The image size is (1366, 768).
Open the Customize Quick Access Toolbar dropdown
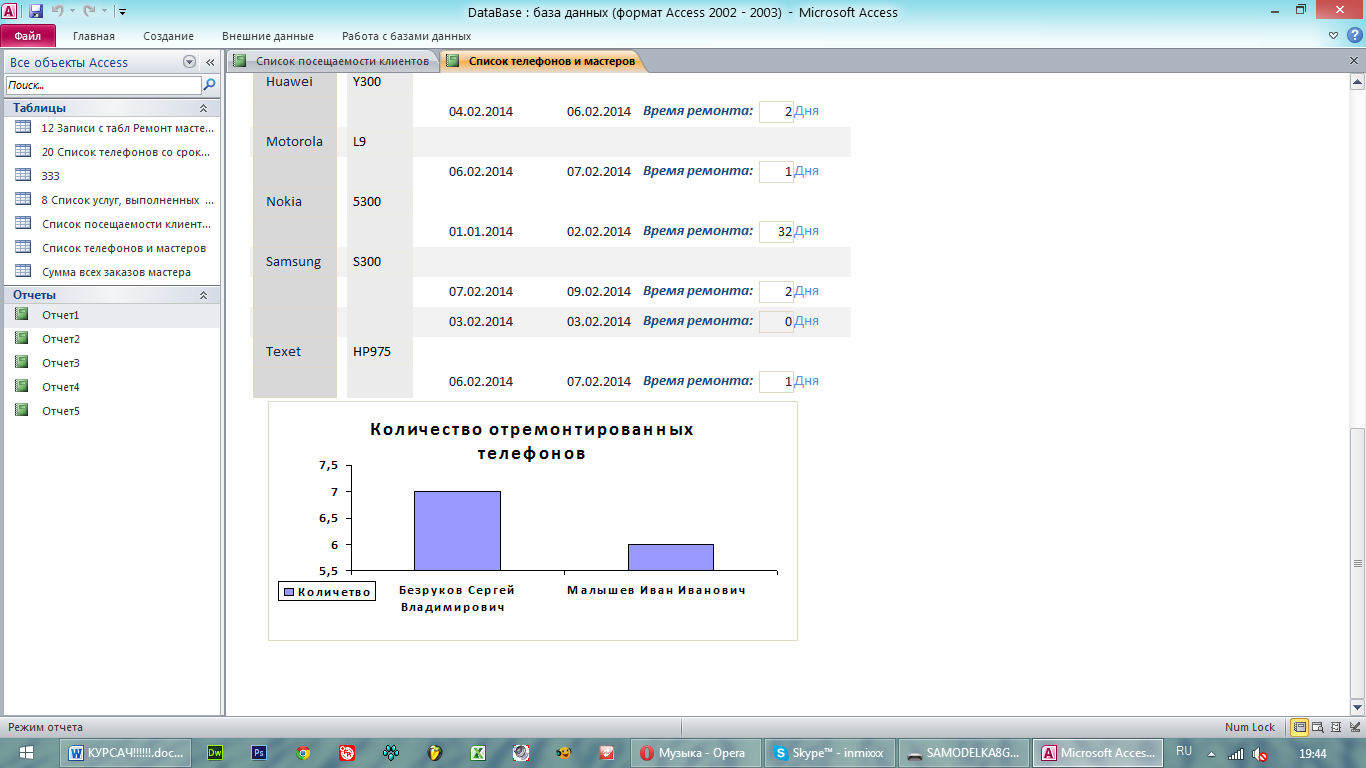click(122, 12)
